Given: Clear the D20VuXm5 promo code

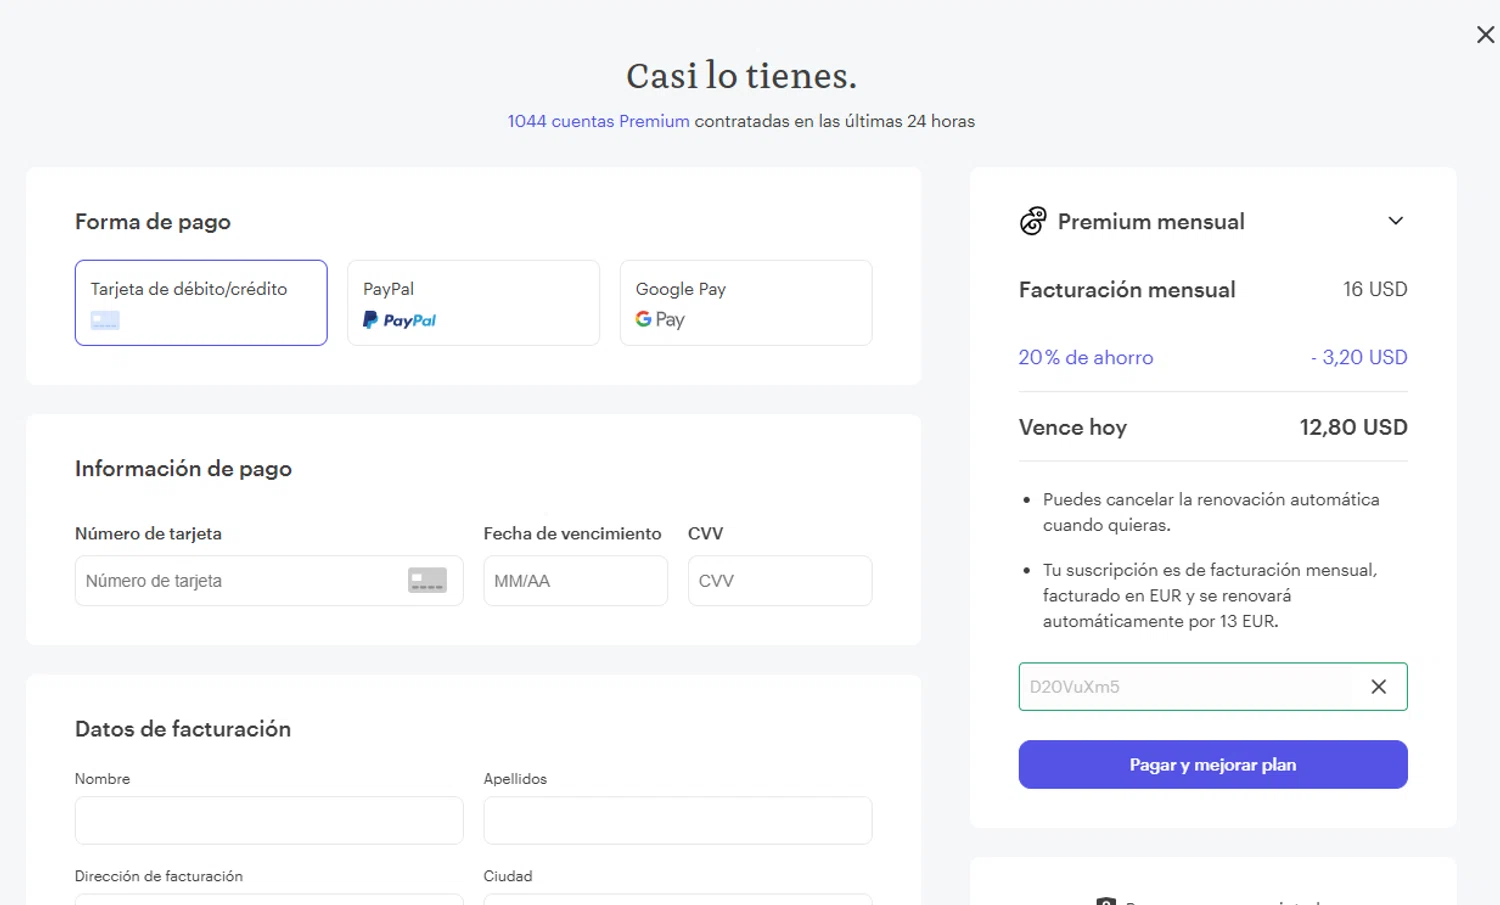Looking at the screenshot, I should point(1378,687).
